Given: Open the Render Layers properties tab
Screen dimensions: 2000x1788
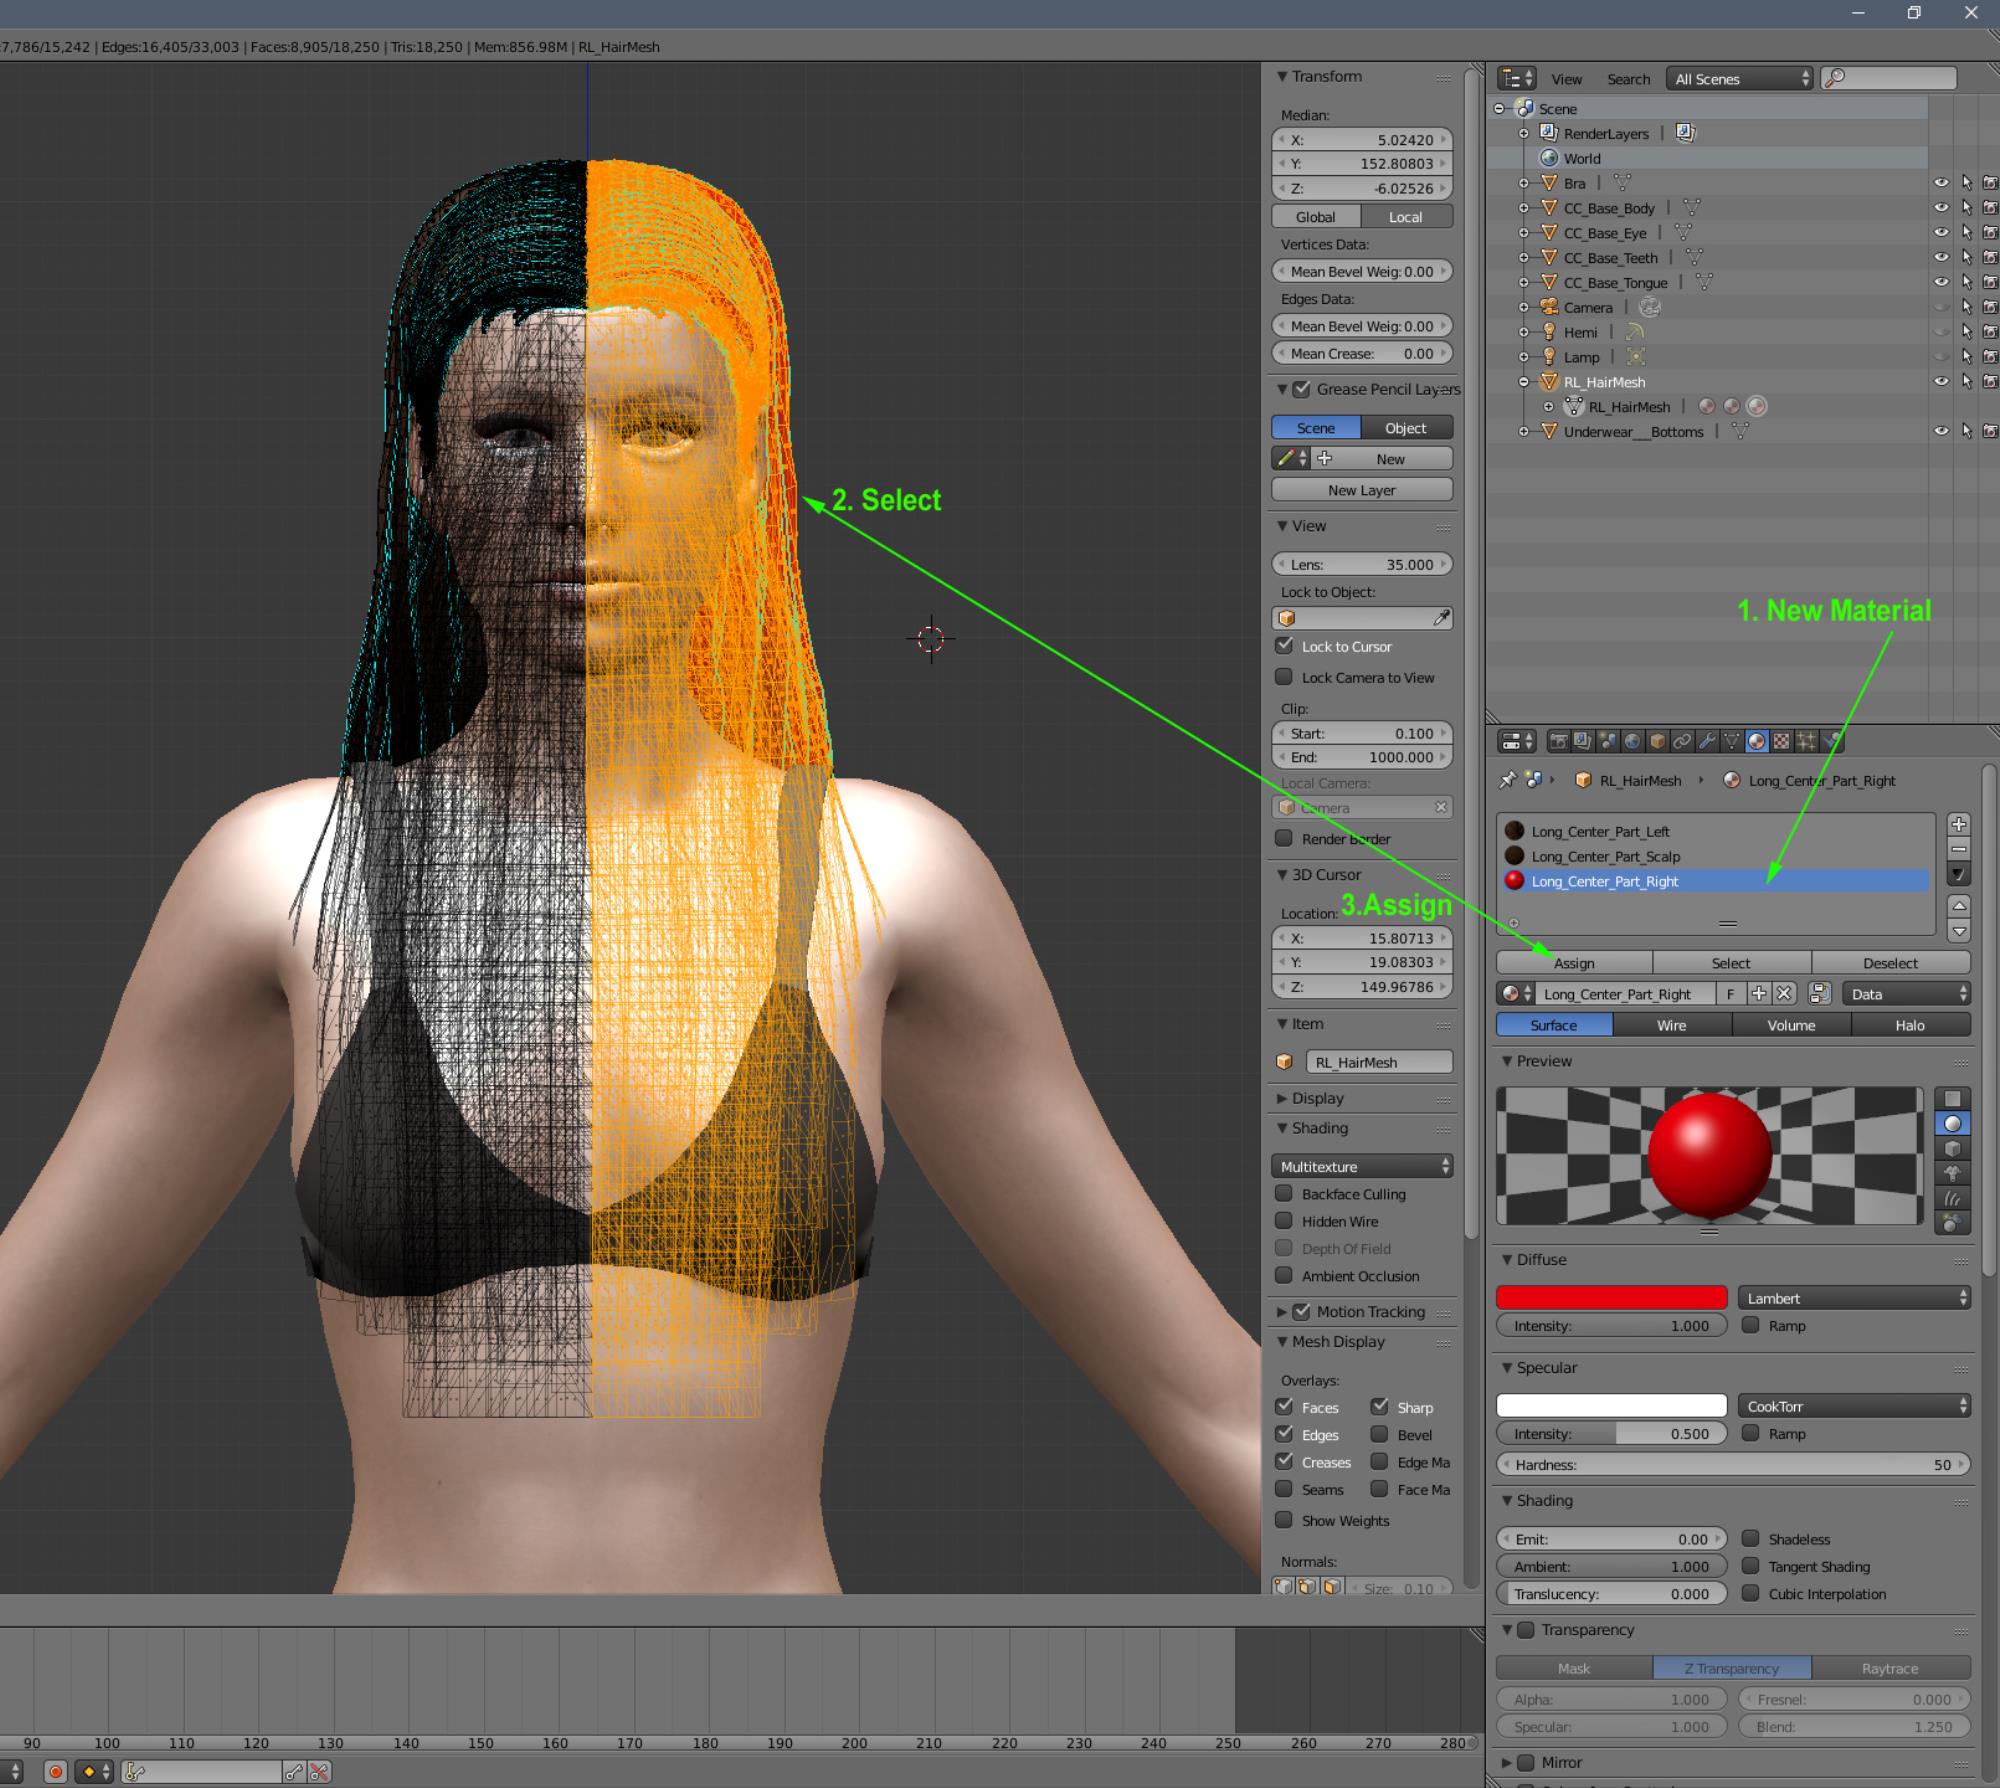Looking at the screenshot, I should point(1583,741).
